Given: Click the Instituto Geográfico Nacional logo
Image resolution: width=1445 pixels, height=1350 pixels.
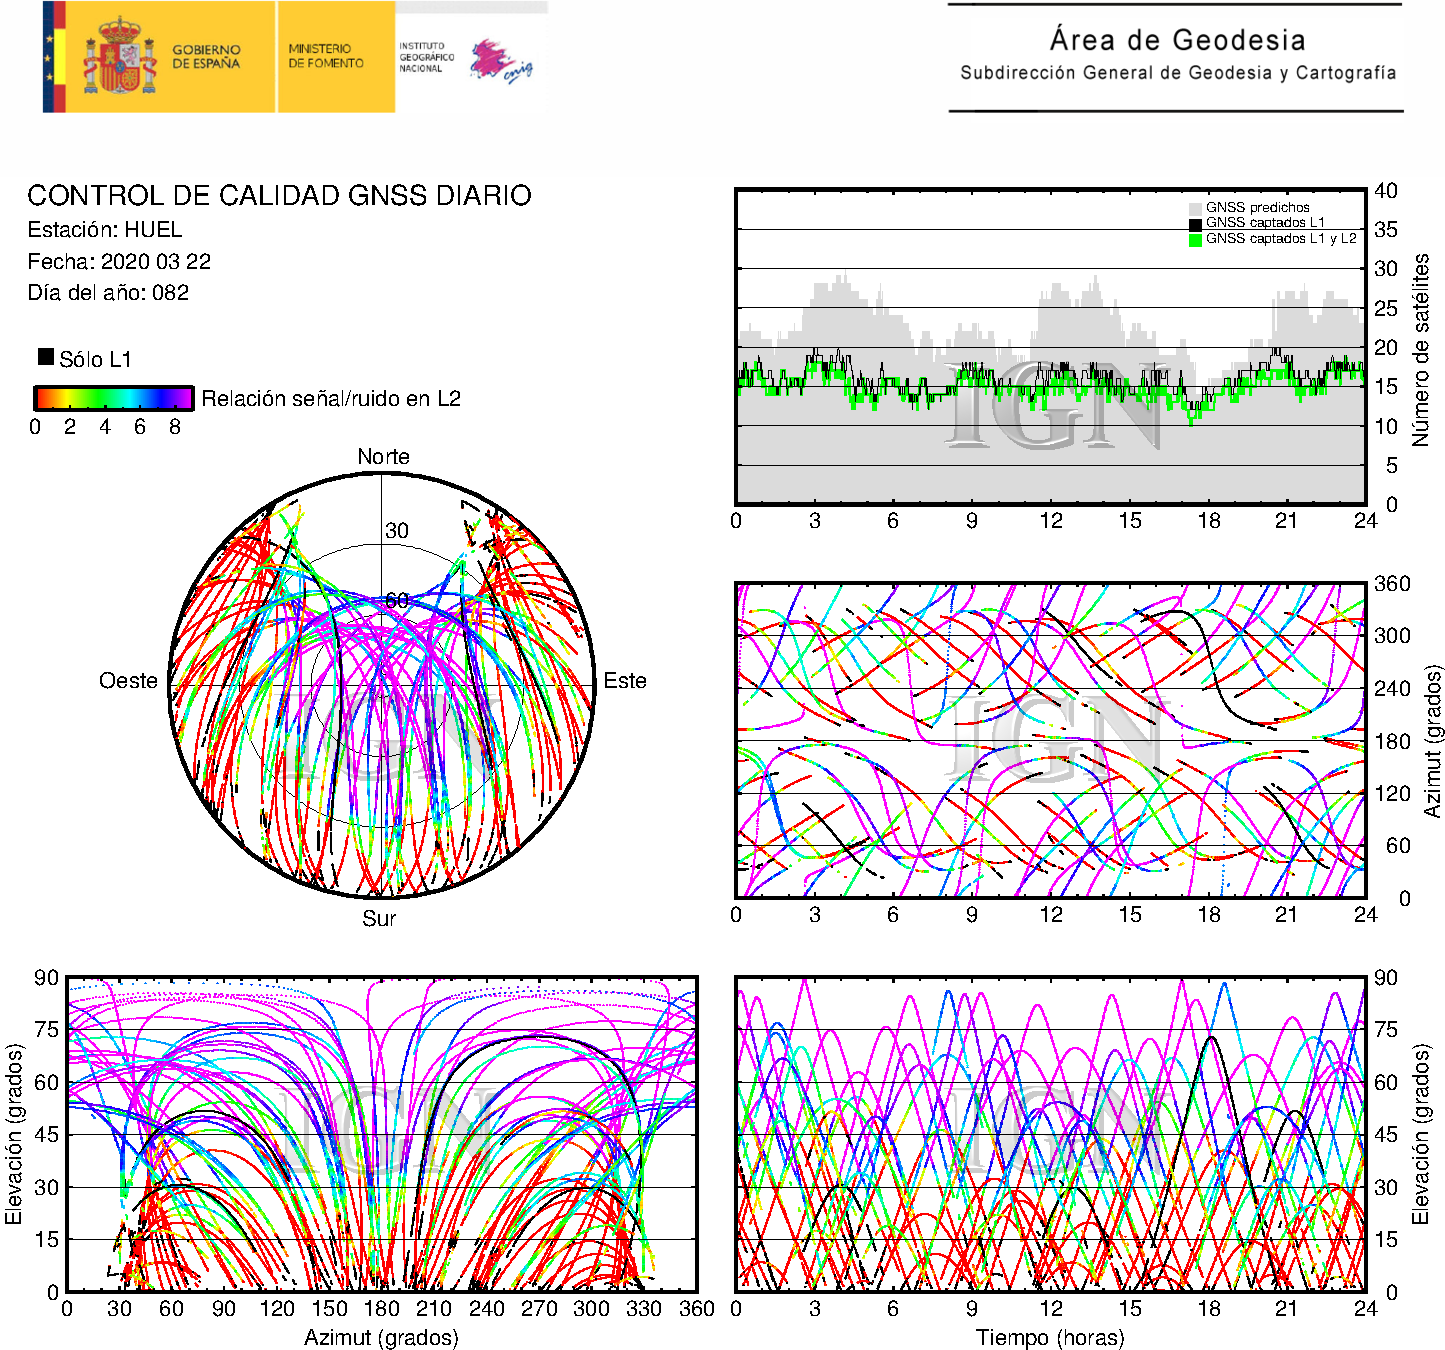Looking at the screenshot, I should [426, 57].
